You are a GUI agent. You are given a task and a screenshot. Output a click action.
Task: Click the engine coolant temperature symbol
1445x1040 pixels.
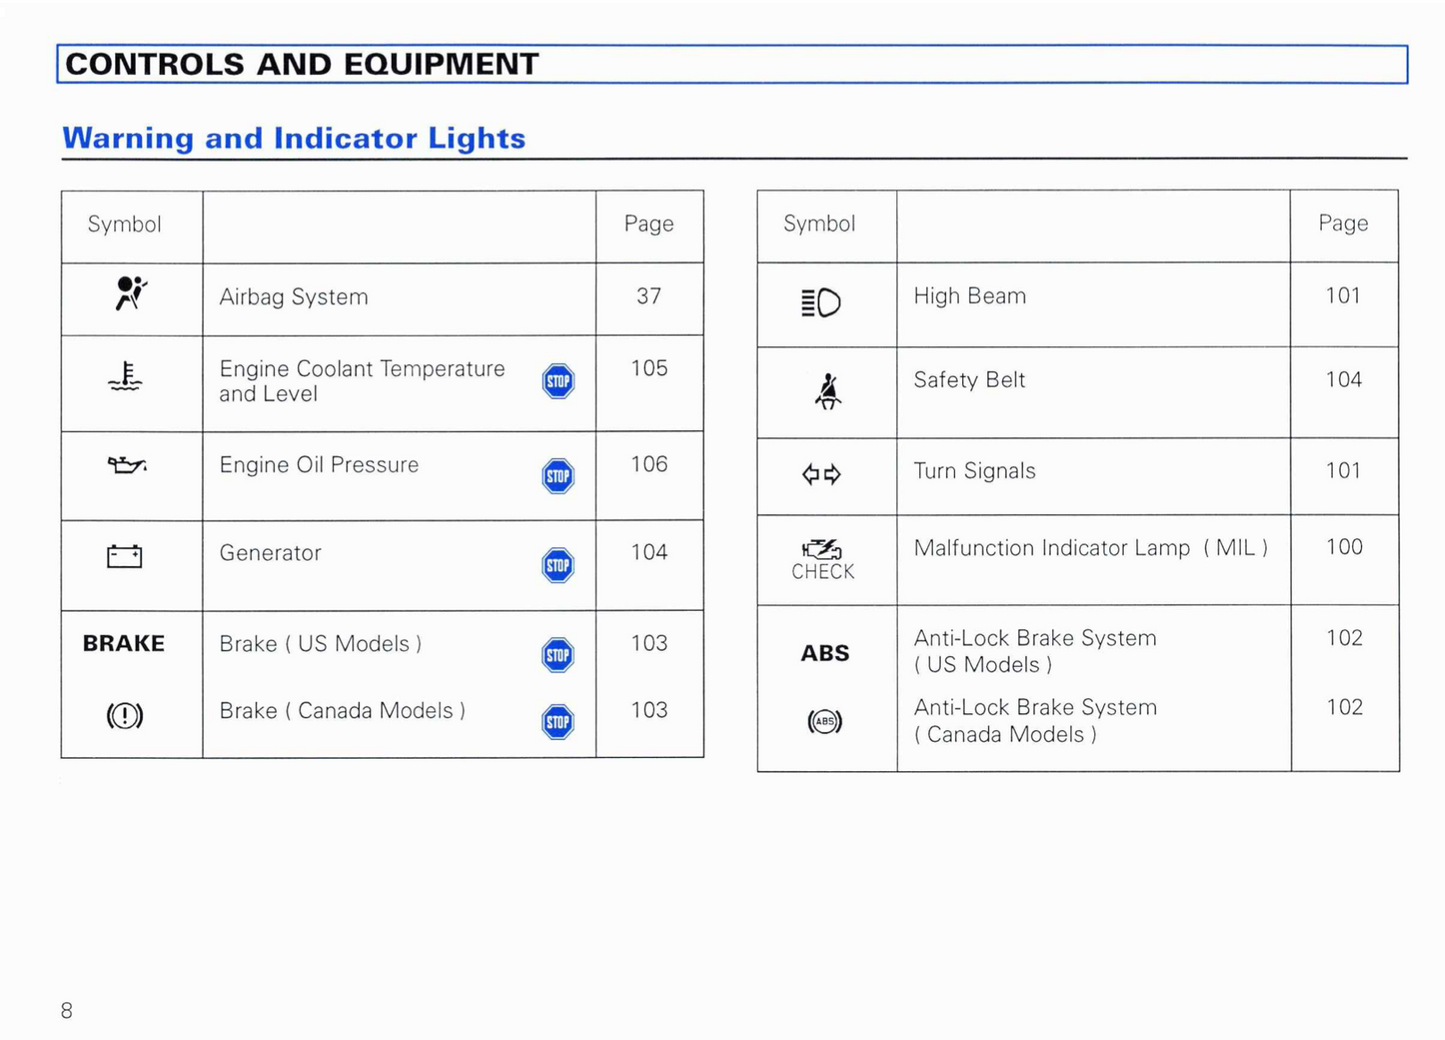pyautogui.click(x=125, y=377)
